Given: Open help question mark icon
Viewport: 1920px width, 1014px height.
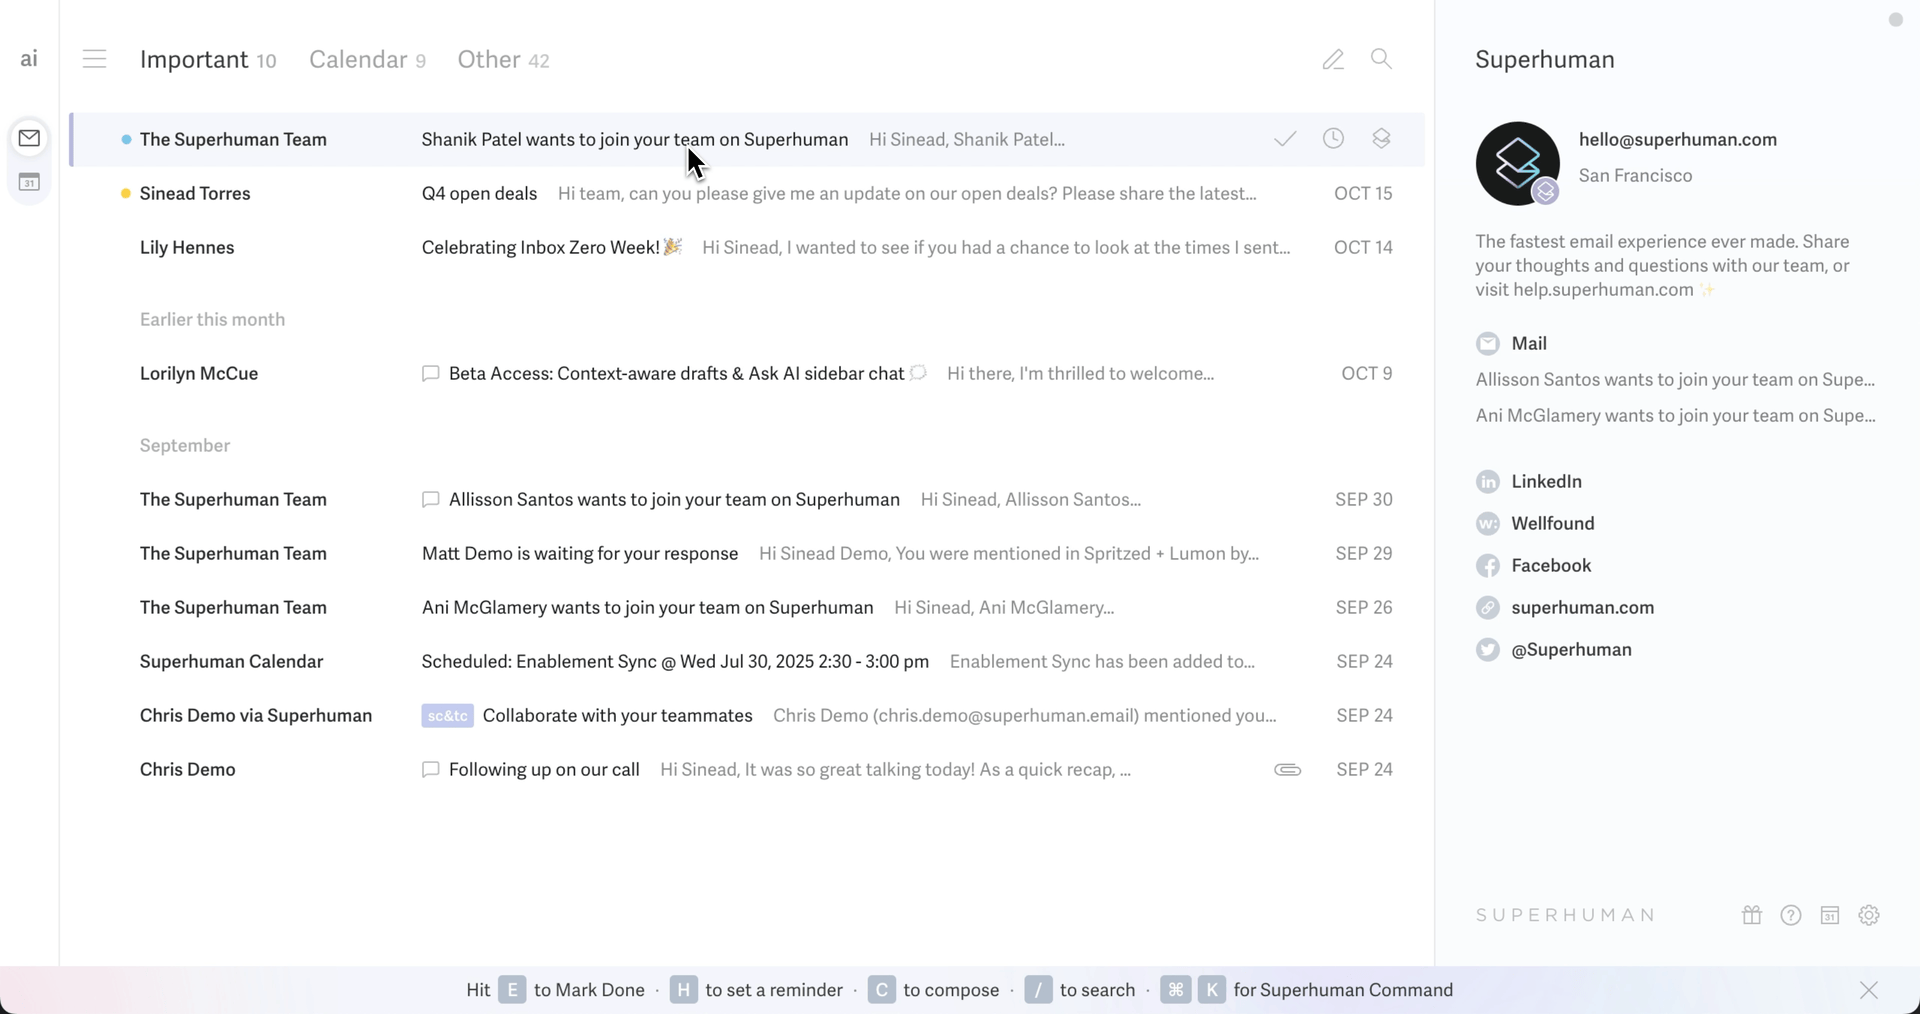Looking at the screenshot, I should 1790,915.
